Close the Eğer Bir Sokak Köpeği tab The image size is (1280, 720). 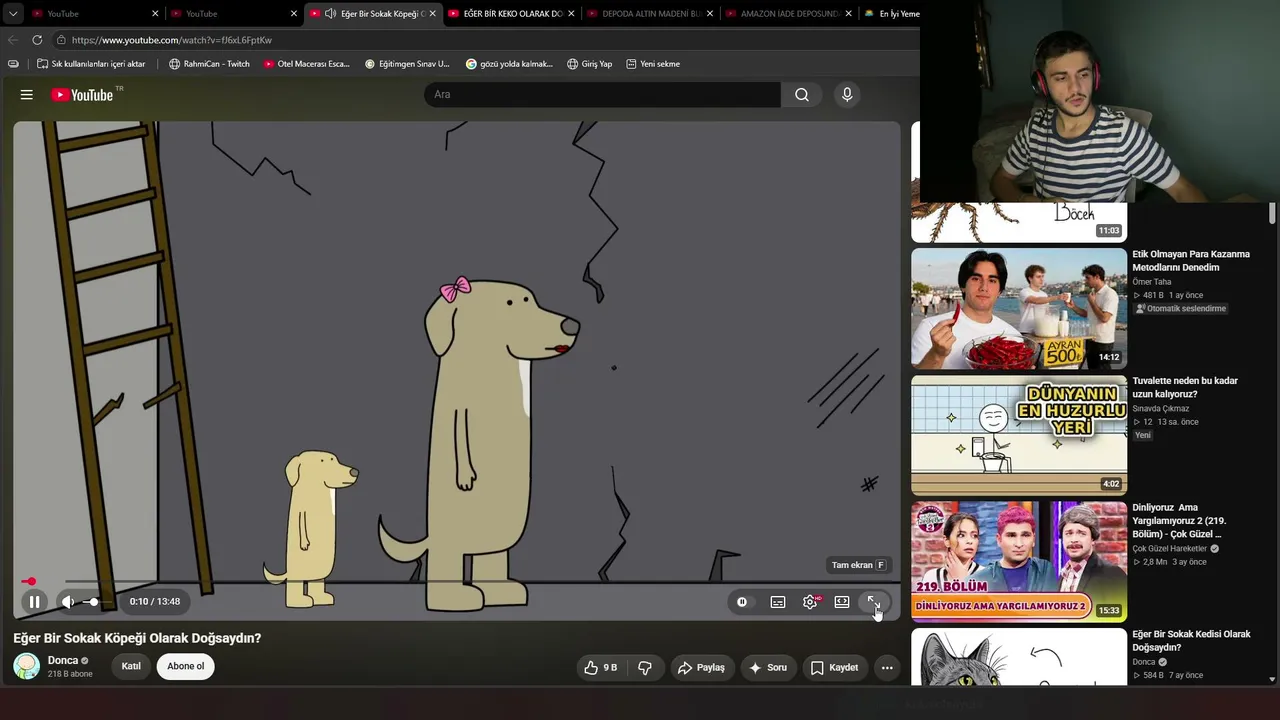pyautogui.click(x=433, y=14)
